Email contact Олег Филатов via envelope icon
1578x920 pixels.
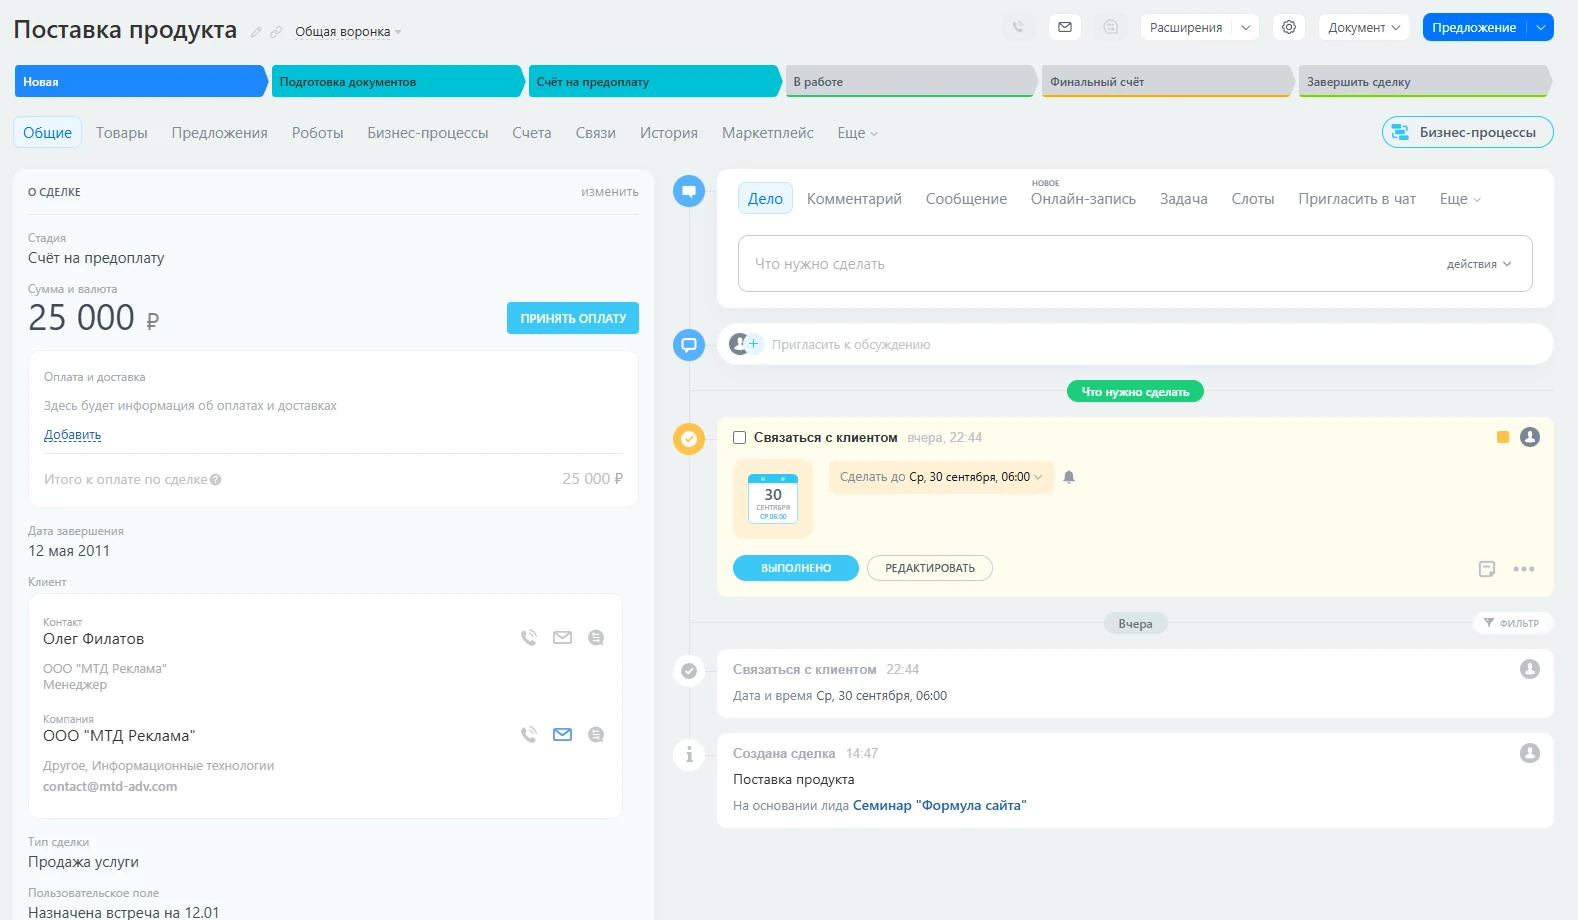(563, 637)
